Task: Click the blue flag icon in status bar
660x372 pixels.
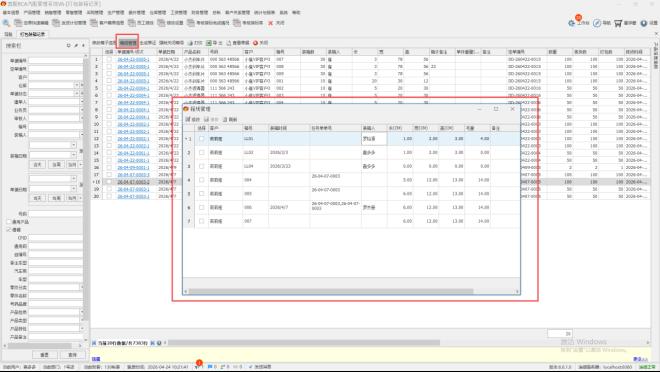Action: pos(210,367)
